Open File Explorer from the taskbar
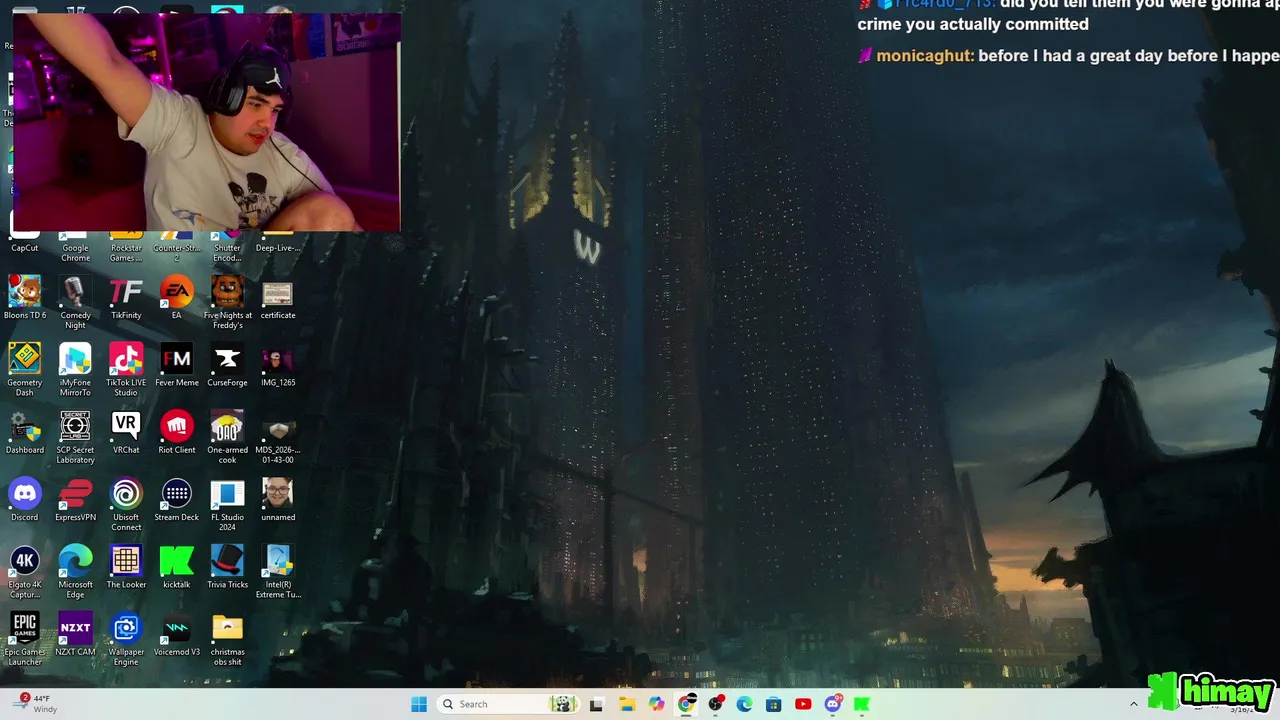The height and width of the screenshot is (720, 1280). click(627, 704)
